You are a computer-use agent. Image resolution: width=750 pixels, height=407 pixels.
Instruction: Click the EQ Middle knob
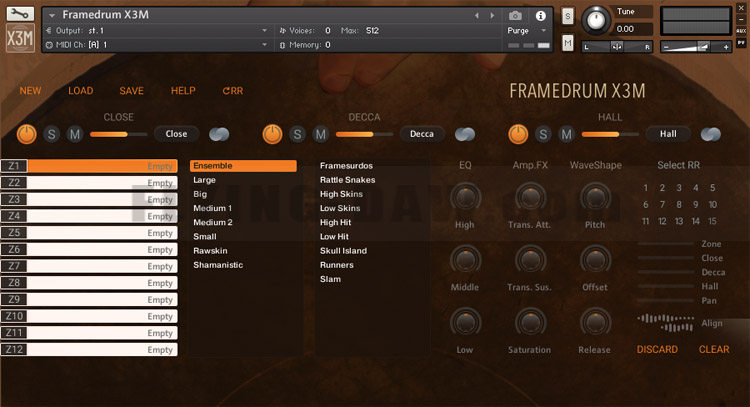pos(465,260)
